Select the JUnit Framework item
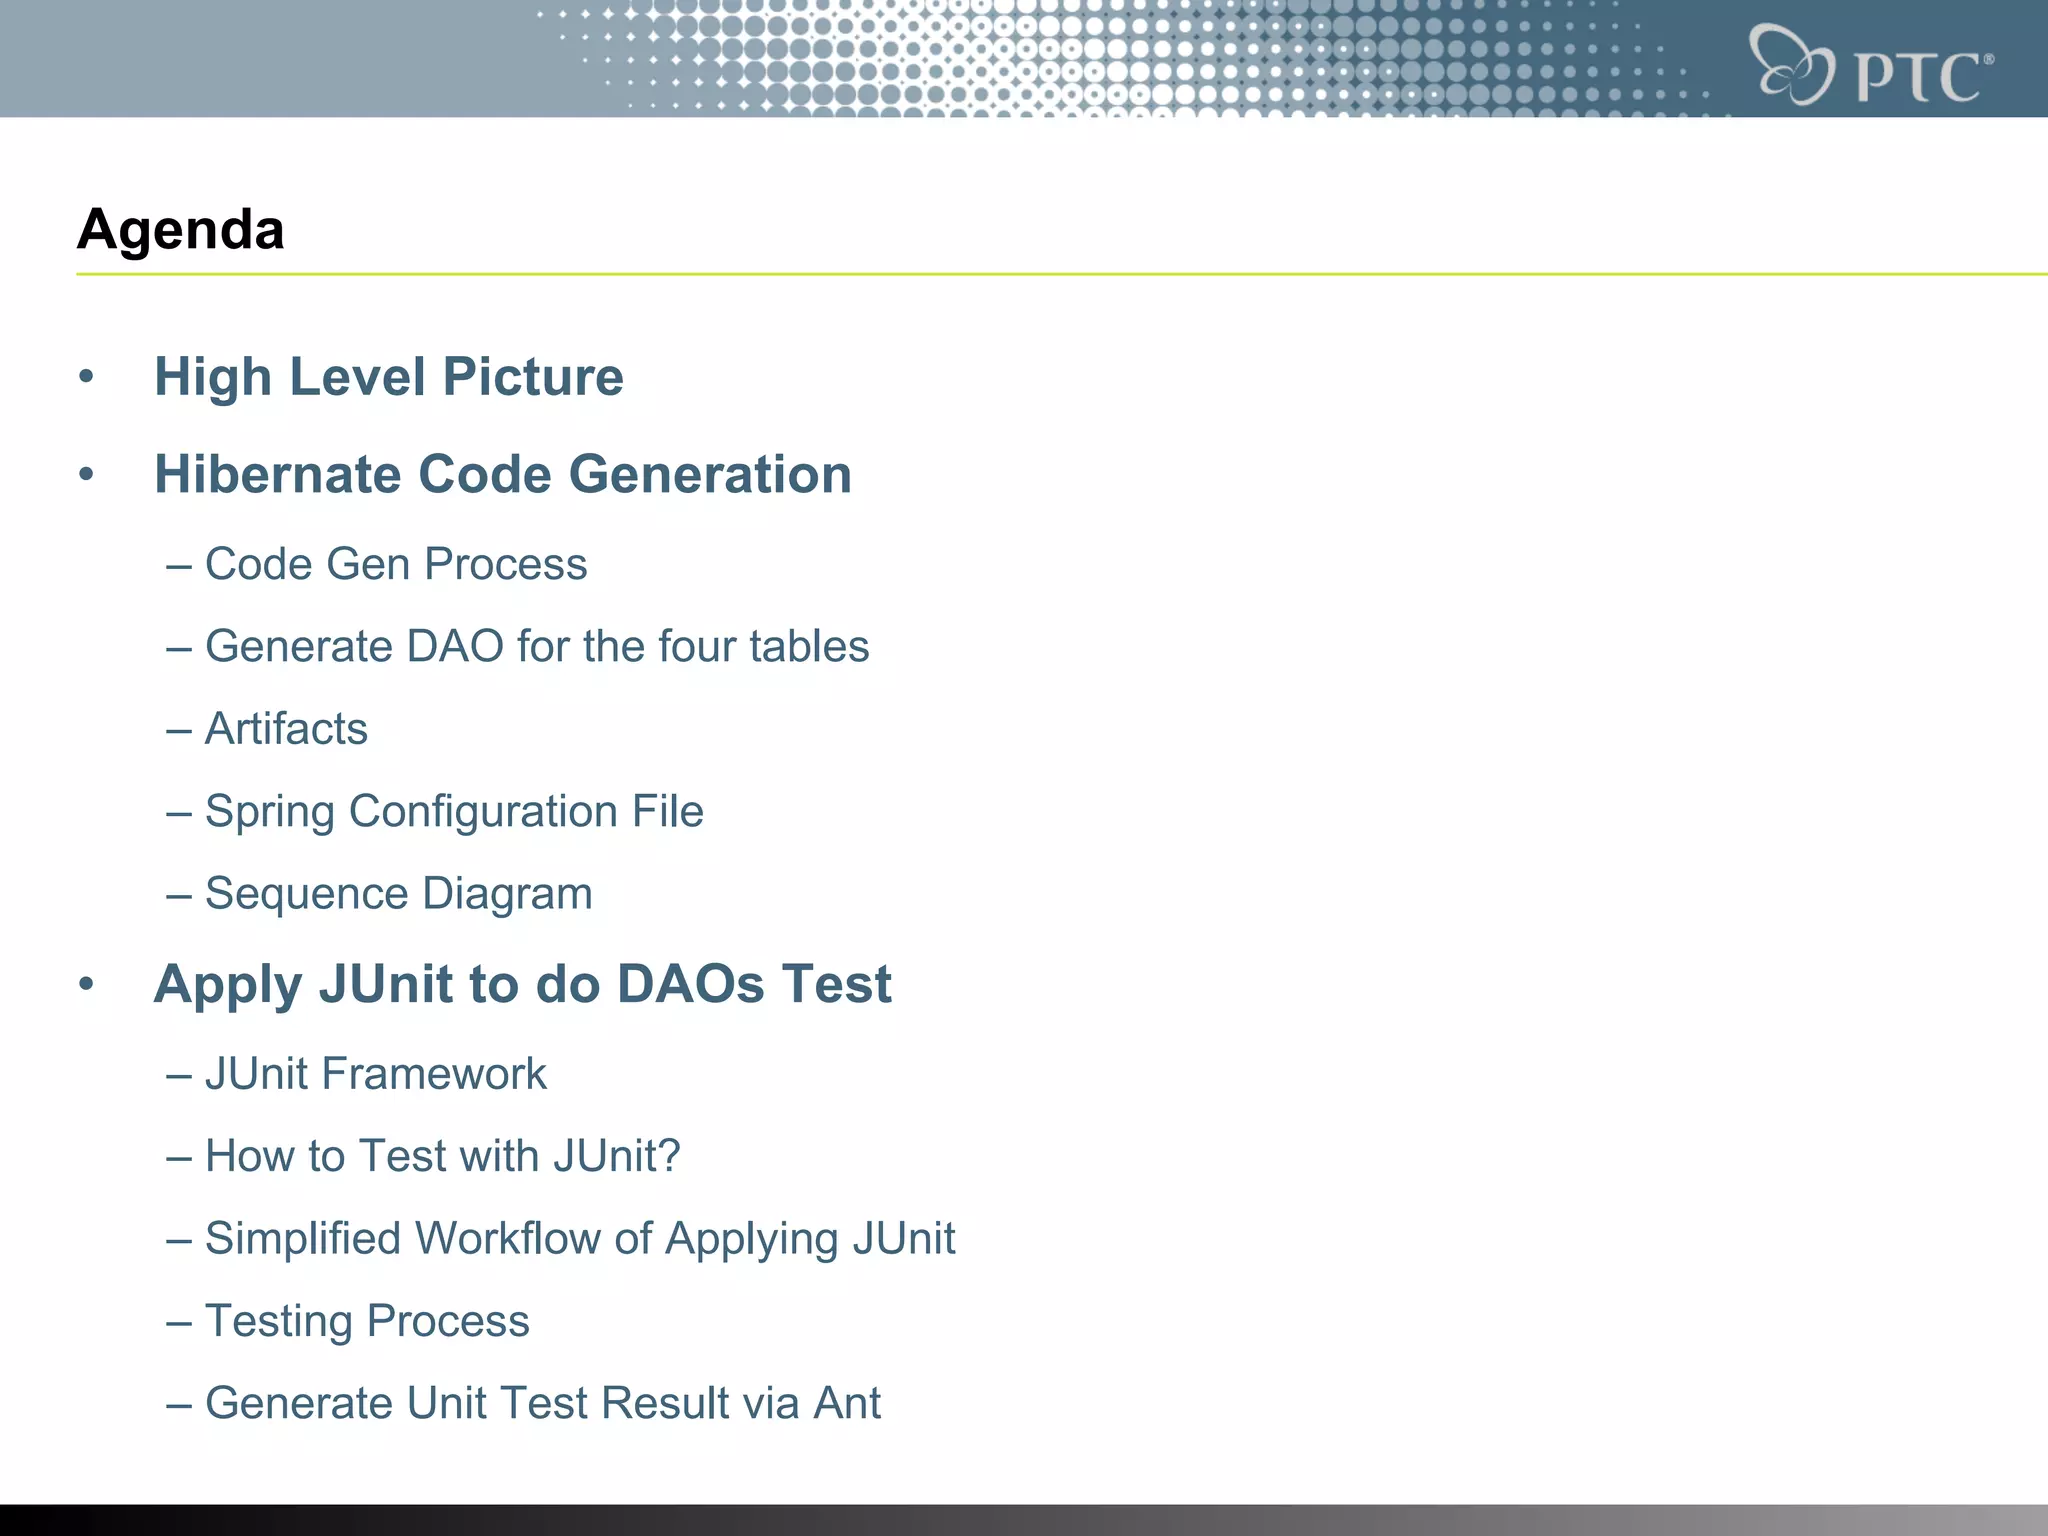Image resolution: width=2048 pixels, height=1536 pixels. pos(375,1074)
